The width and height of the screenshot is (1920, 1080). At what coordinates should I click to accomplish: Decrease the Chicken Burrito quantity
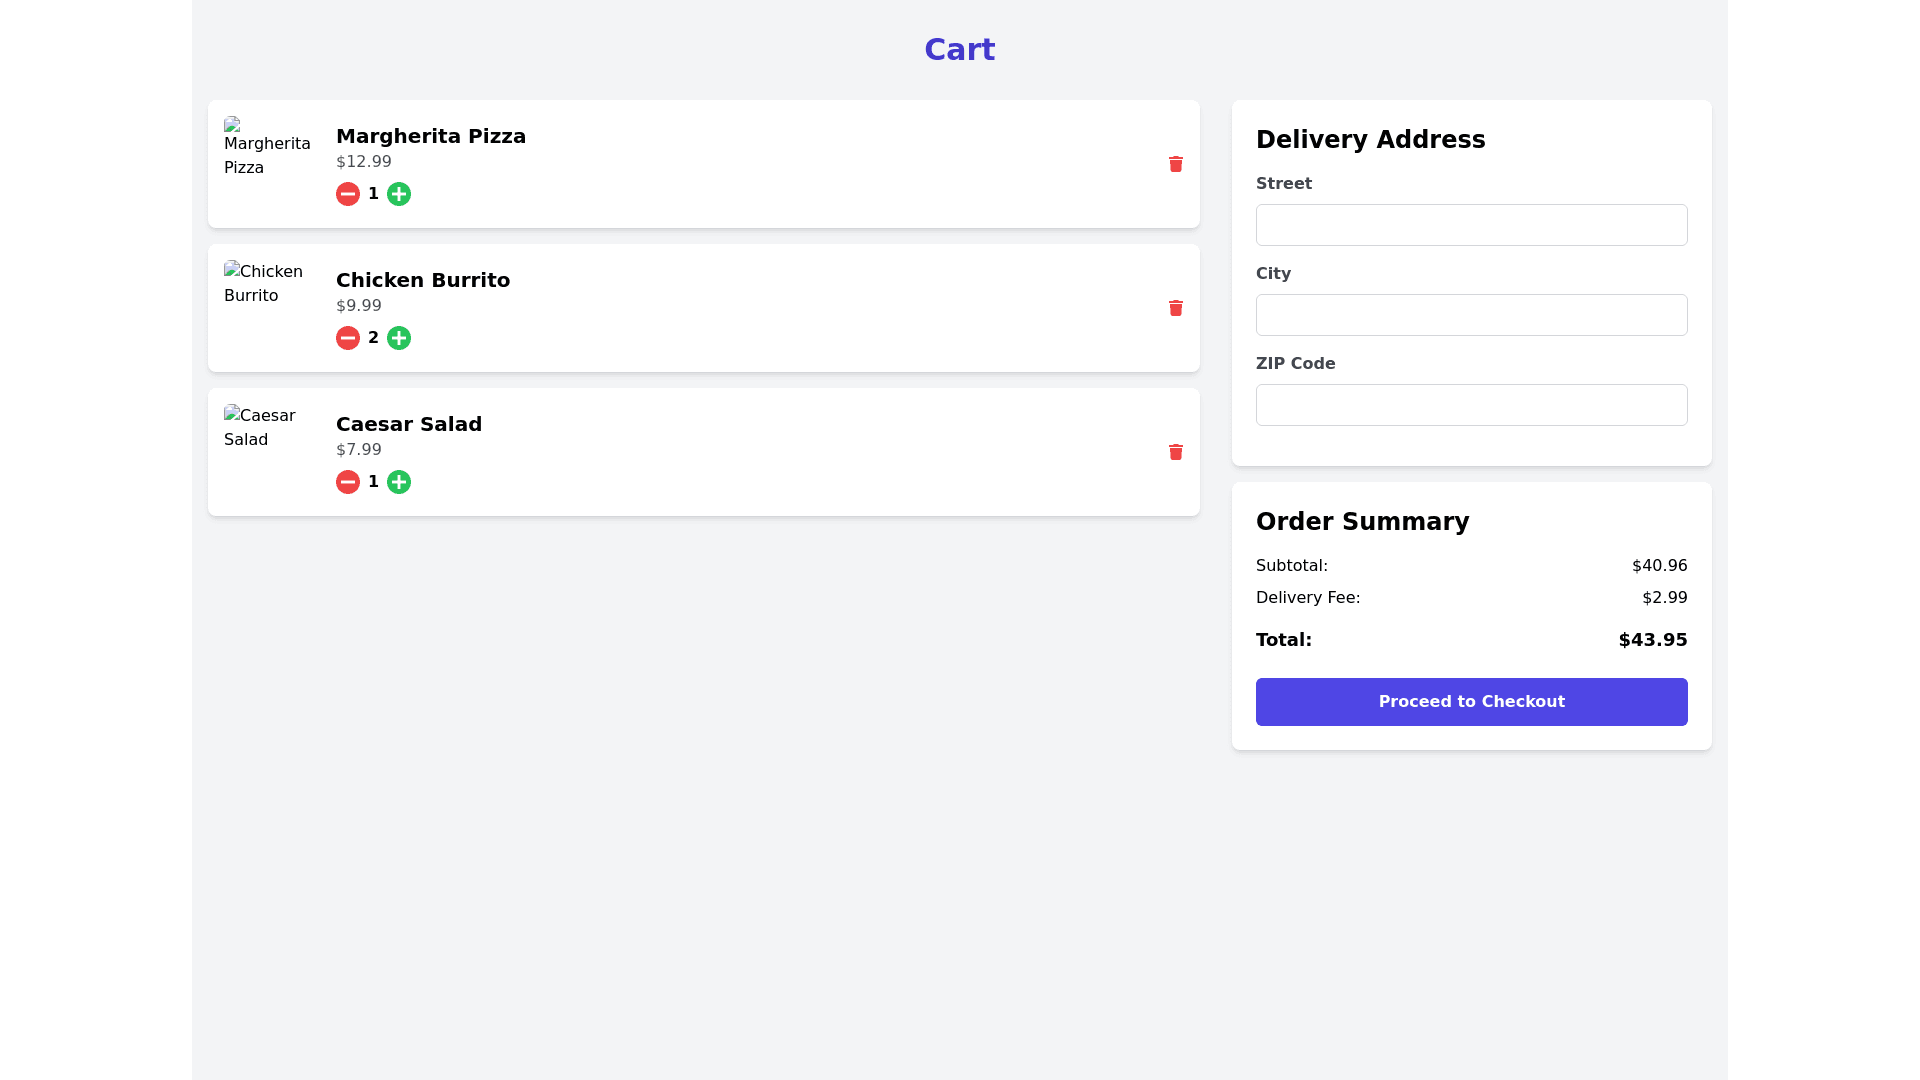point(347,337)
